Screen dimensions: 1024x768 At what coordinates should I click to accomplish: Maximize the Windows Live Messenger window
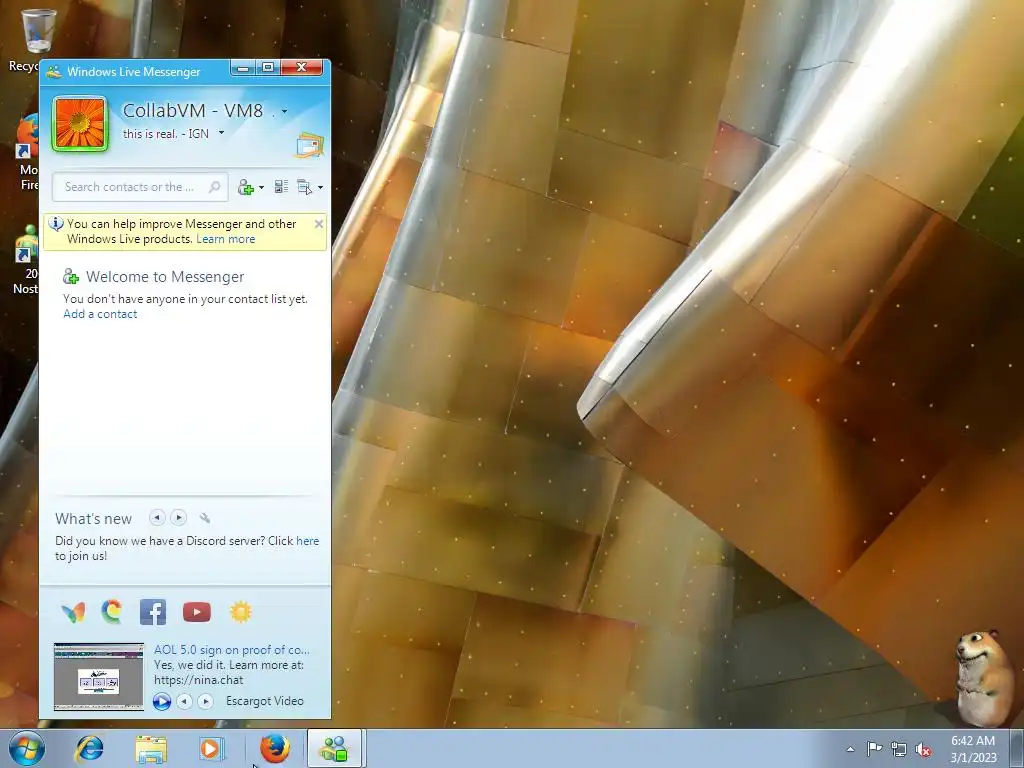pyautogui.click(x=268, y=68)
